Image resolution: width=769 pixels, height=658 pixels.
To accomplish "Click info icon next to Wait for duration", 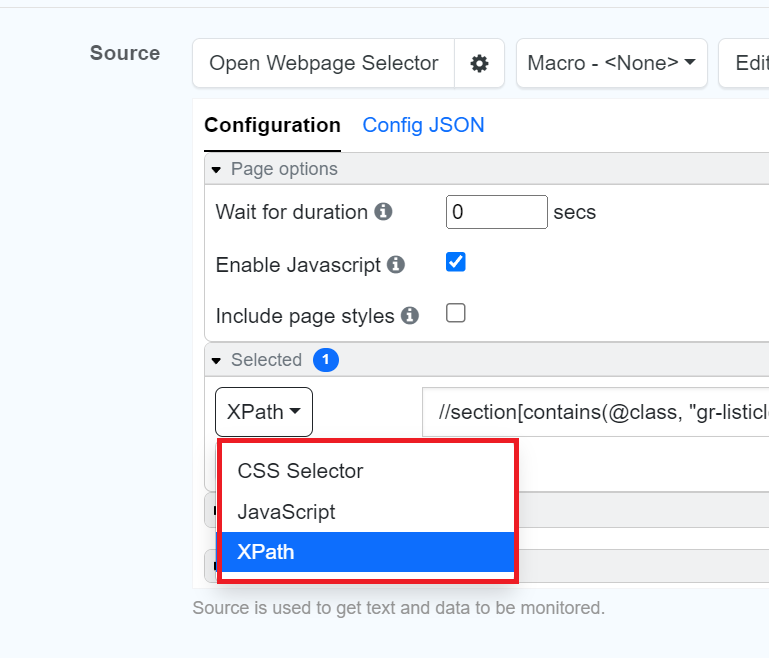I will click(383, 212).
